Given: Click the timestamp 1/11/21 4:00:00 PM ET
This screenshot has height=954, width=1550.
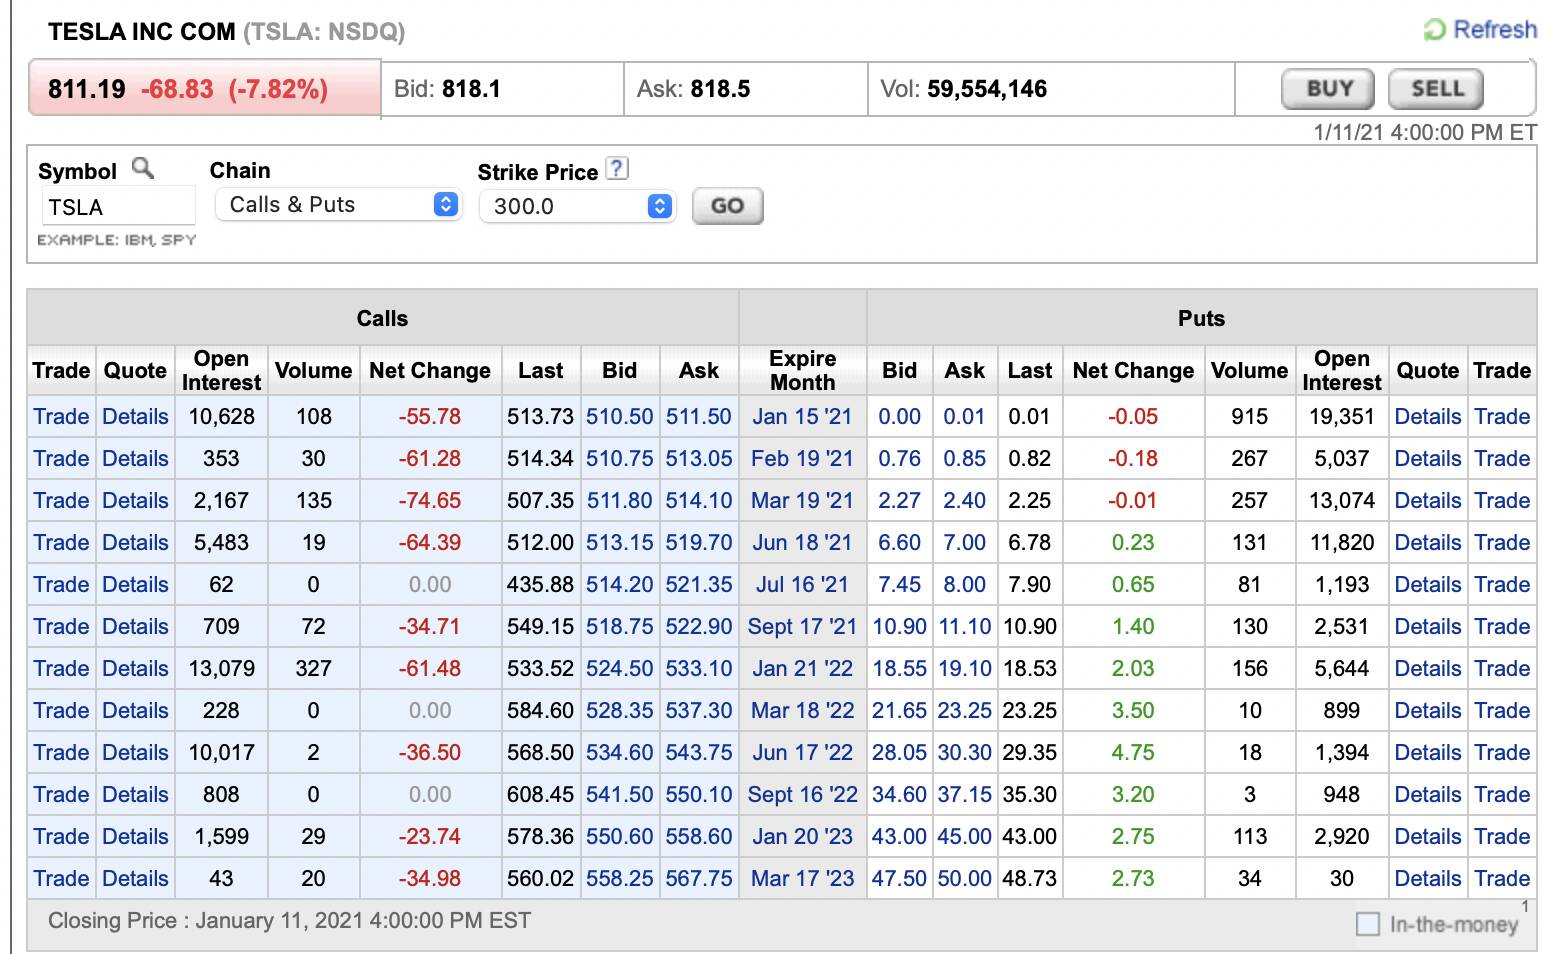Looking at the screenshot, I should point(1425,132).
